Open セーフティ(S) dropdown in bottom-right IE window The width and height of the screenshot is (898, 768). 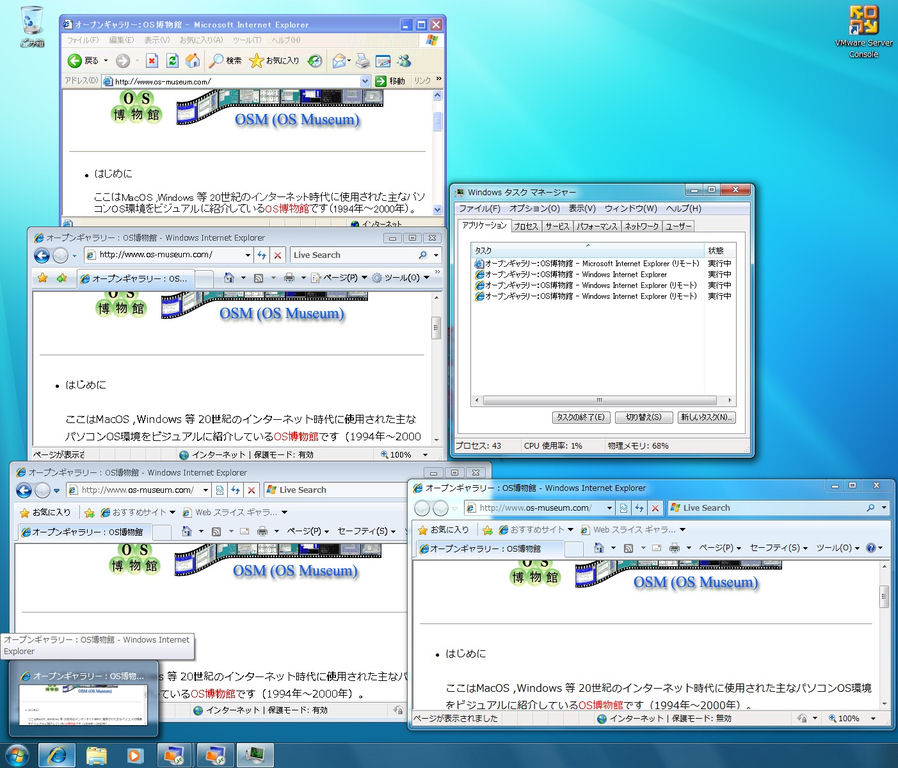point(778,548)
